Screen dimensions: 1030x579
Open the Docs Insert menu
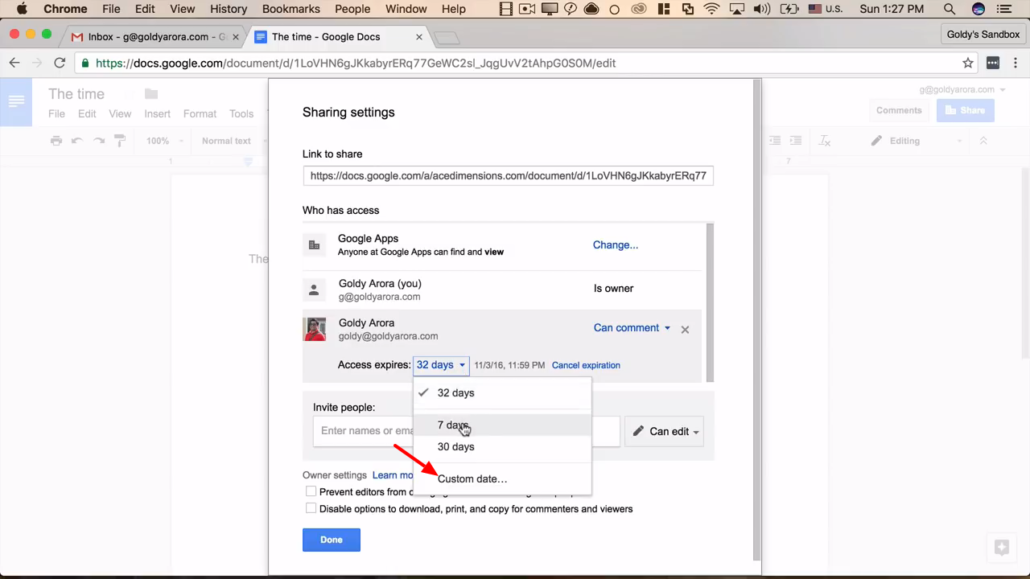coord(157,114)
